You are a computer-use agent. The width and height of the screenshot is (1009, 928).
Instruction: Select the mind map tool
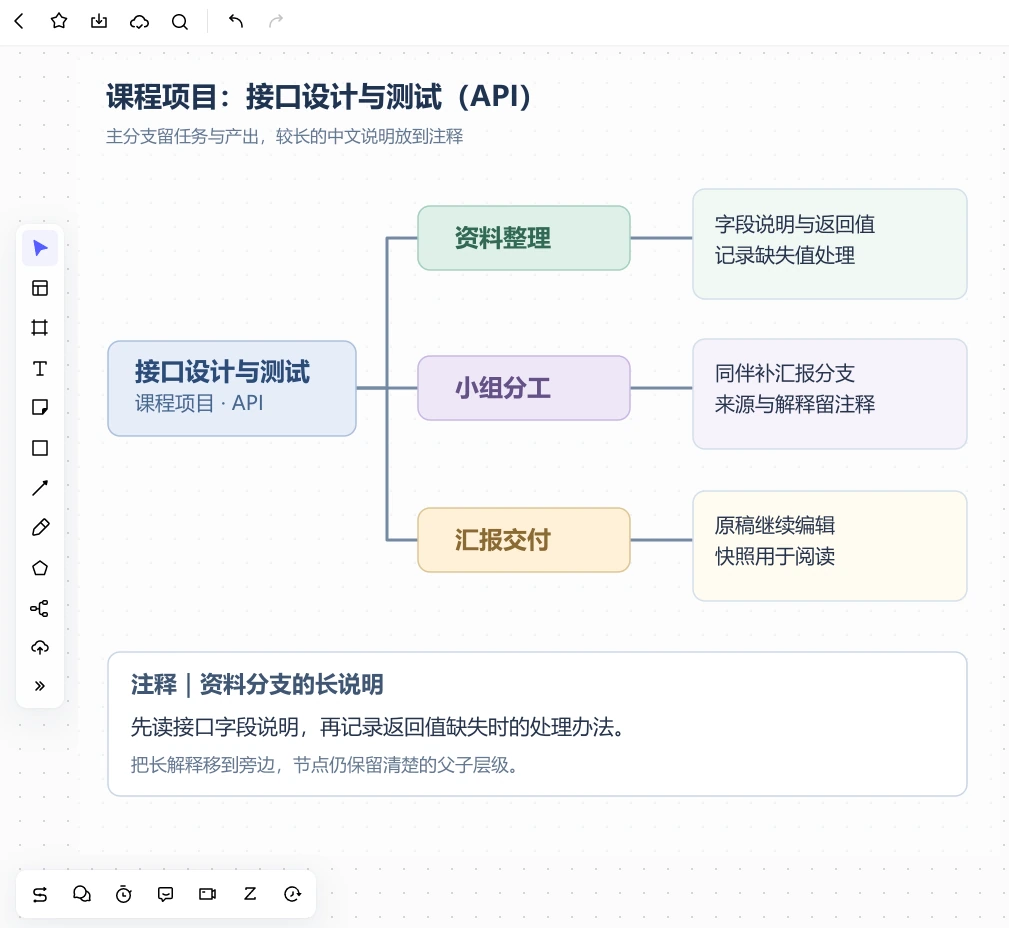click(40, 608)
